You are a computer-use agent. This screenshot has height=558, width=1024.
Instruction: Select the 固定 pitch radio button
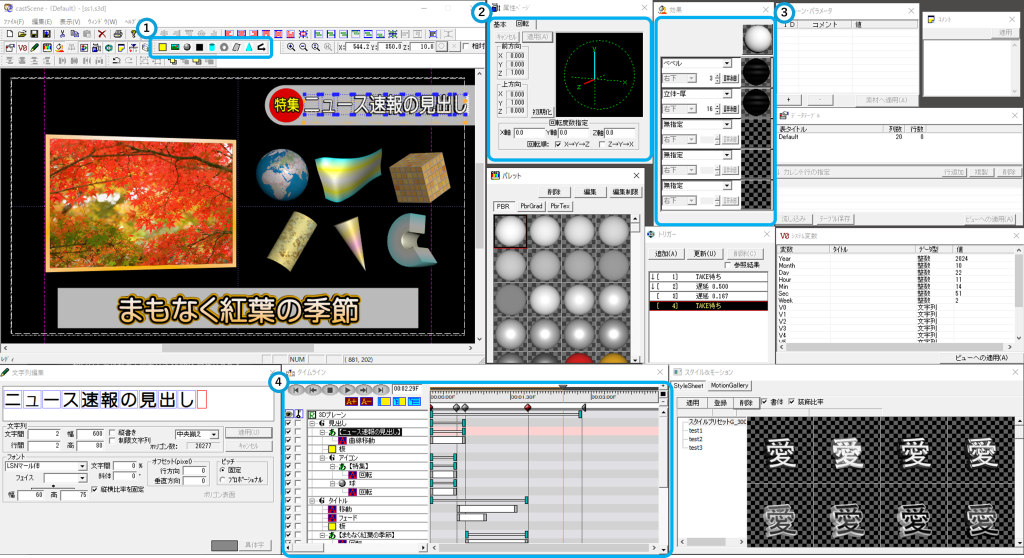(x=223, y=470)
